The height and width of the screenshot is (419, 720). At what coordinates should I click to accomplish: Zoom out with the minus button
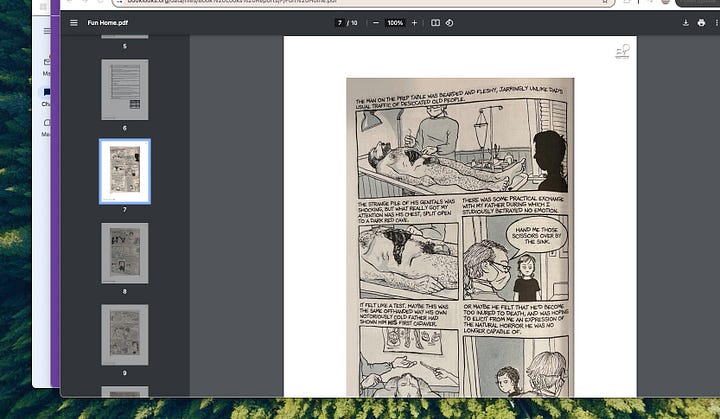pos(376,23)
